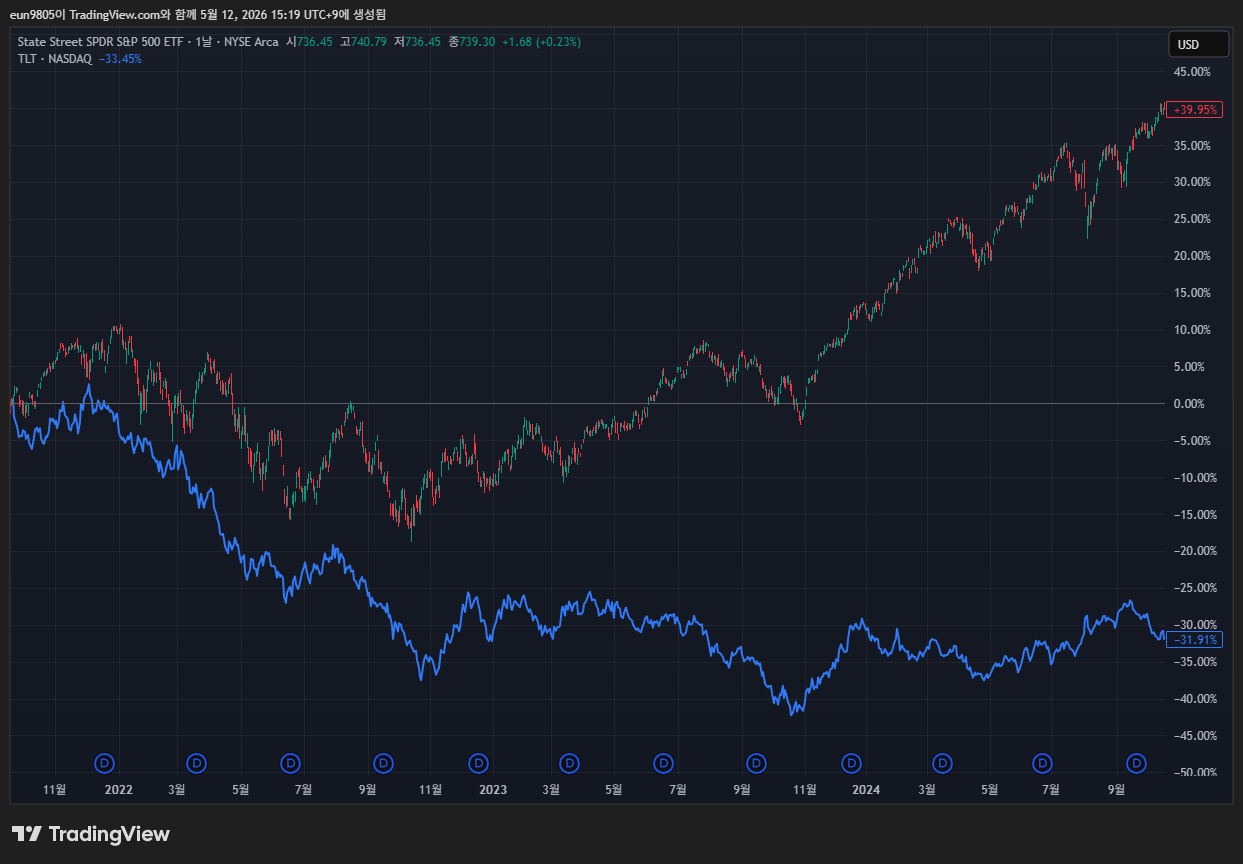Click the December 2022 dividend D marker
The height and width of the screenshot is (864, 1243).
[x=479, y=763]
